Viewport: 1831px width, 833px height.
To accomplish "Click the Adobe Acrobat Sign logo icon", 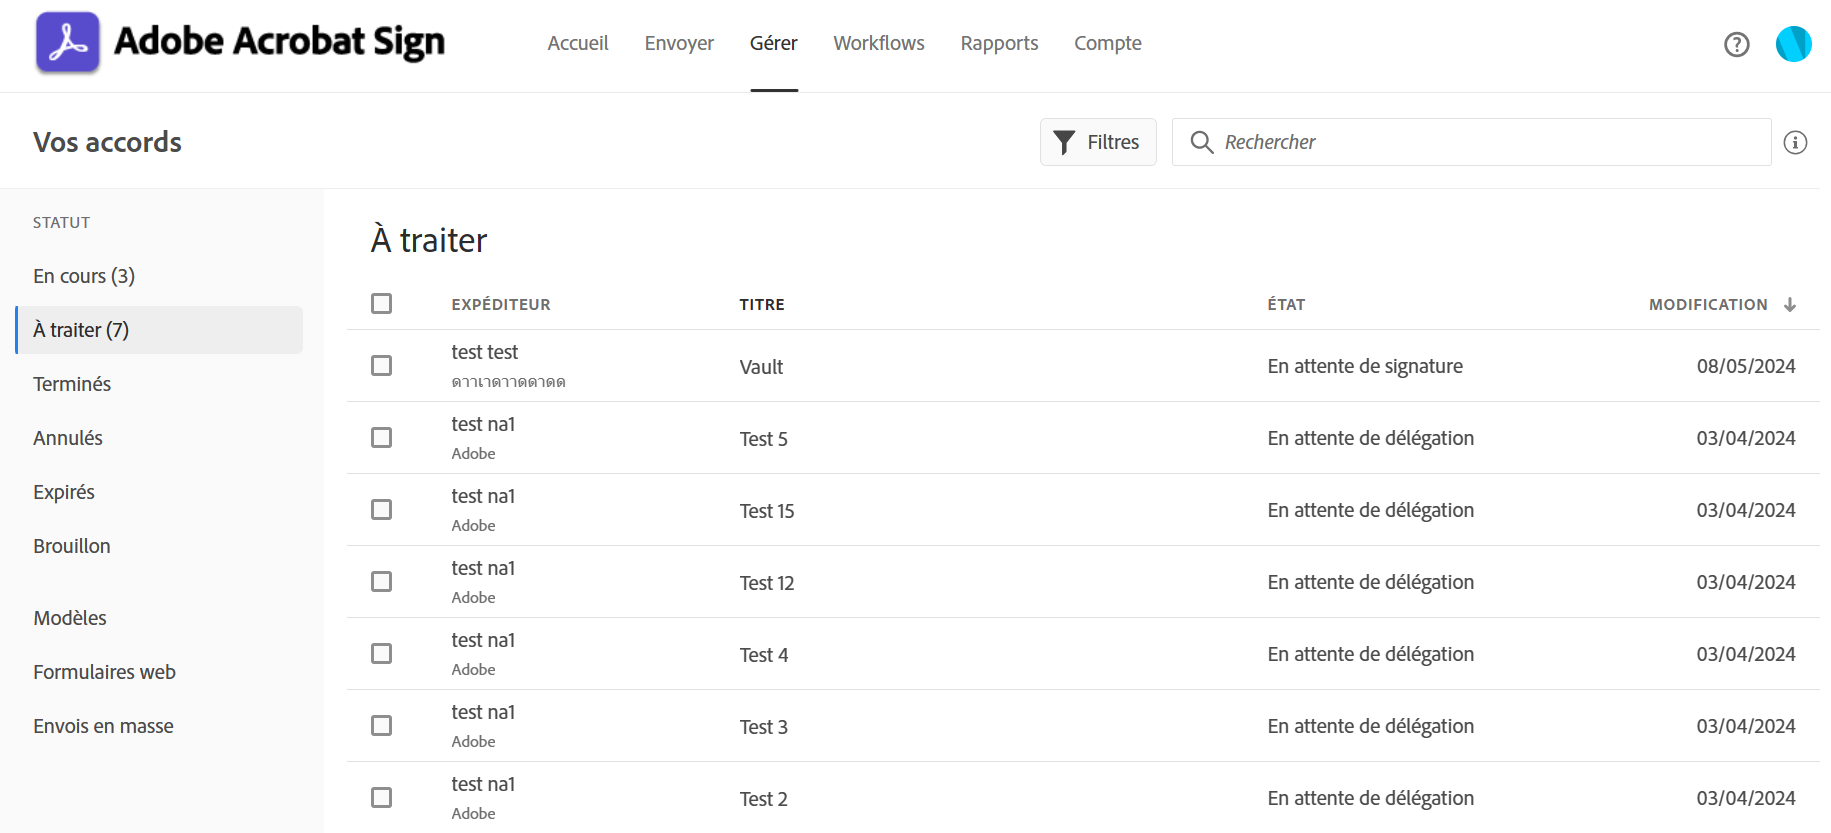I will click(x=68, y=43).
